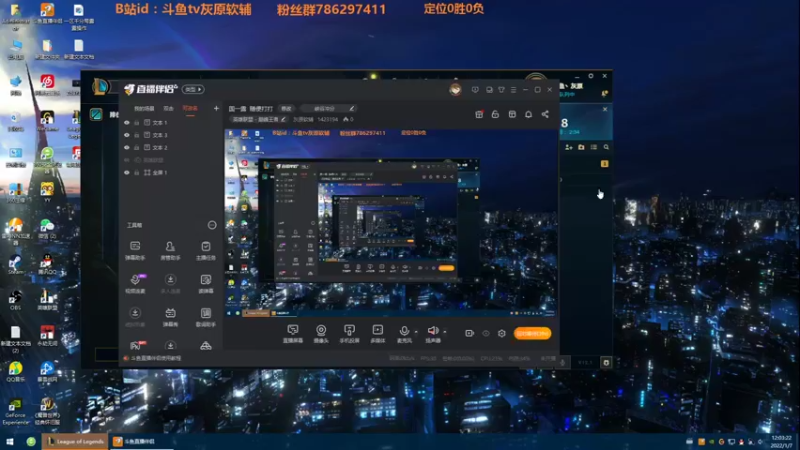Viewport: 800px width, 450px height.
Task: Open the microphone tool with purple badge
Action: [135, 283]
